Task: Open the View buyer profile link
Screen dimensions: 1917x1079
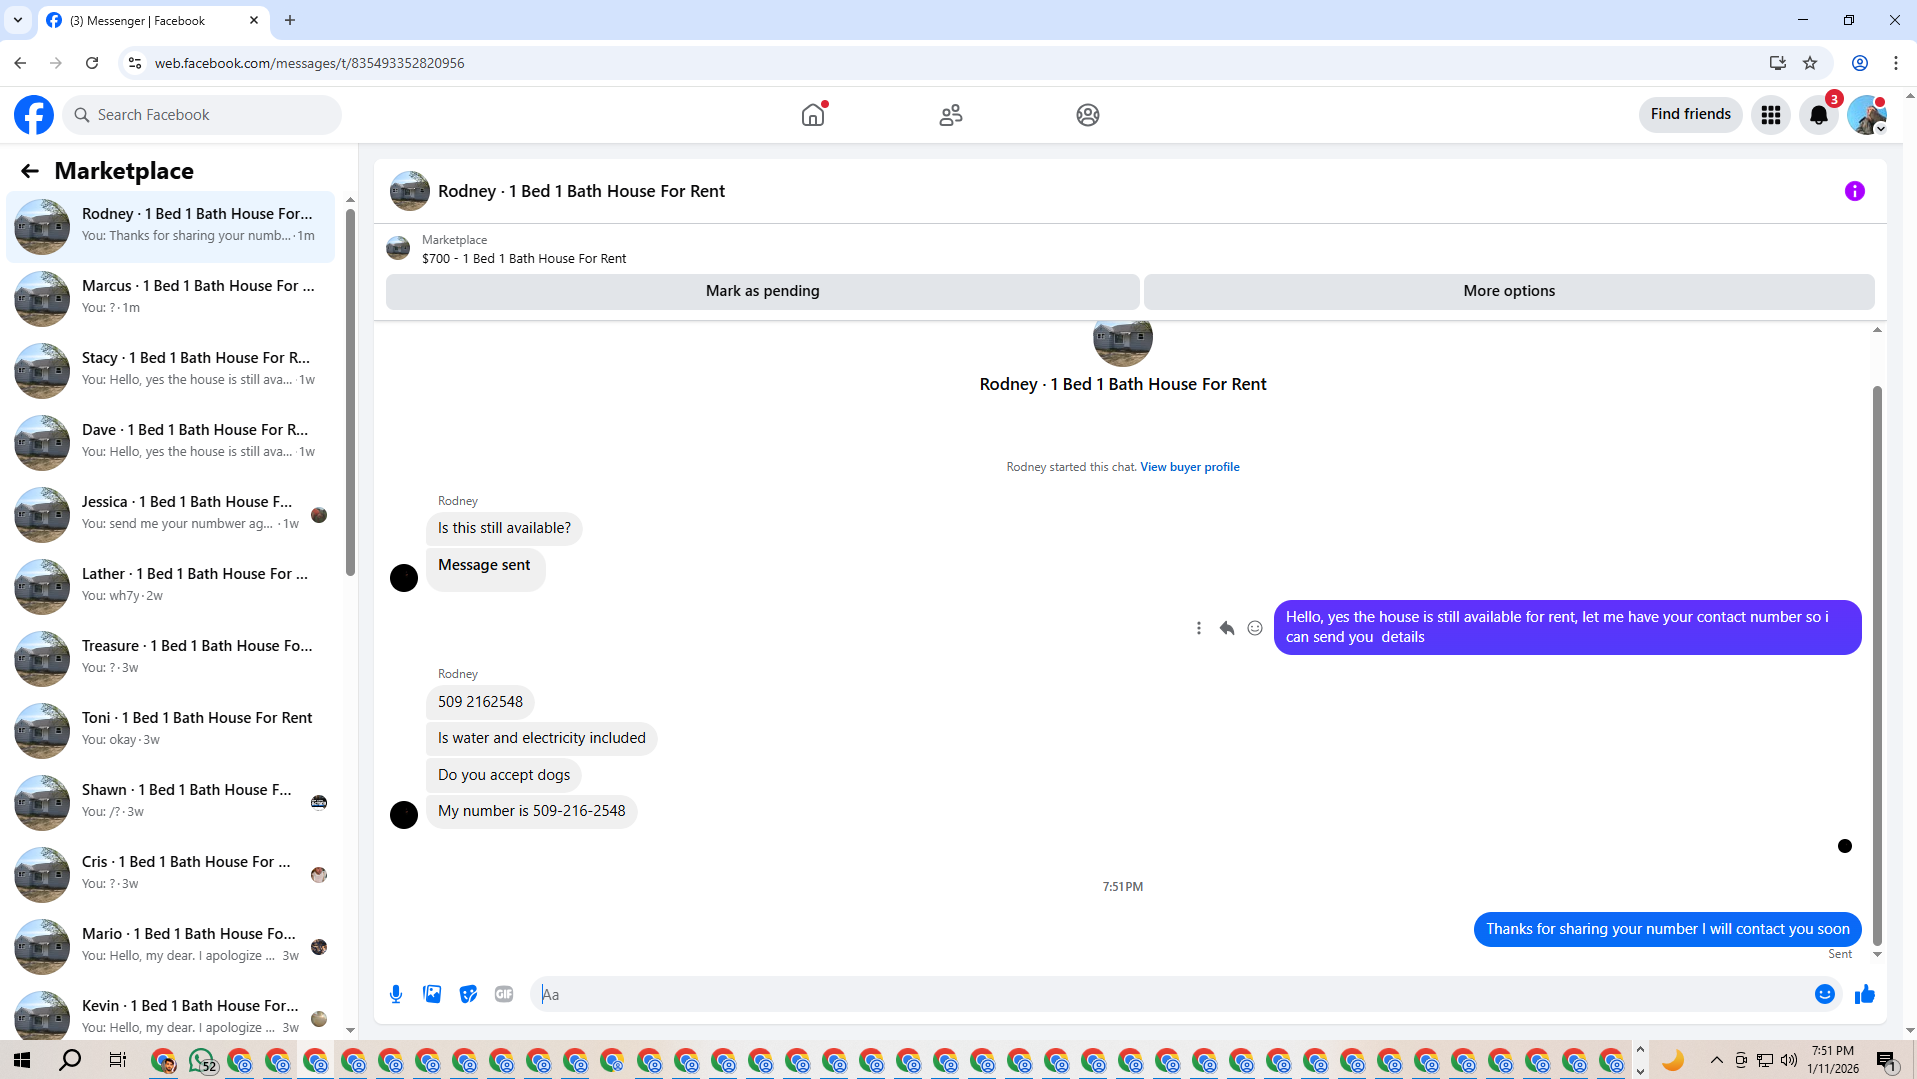Action: click(1190, 467)
